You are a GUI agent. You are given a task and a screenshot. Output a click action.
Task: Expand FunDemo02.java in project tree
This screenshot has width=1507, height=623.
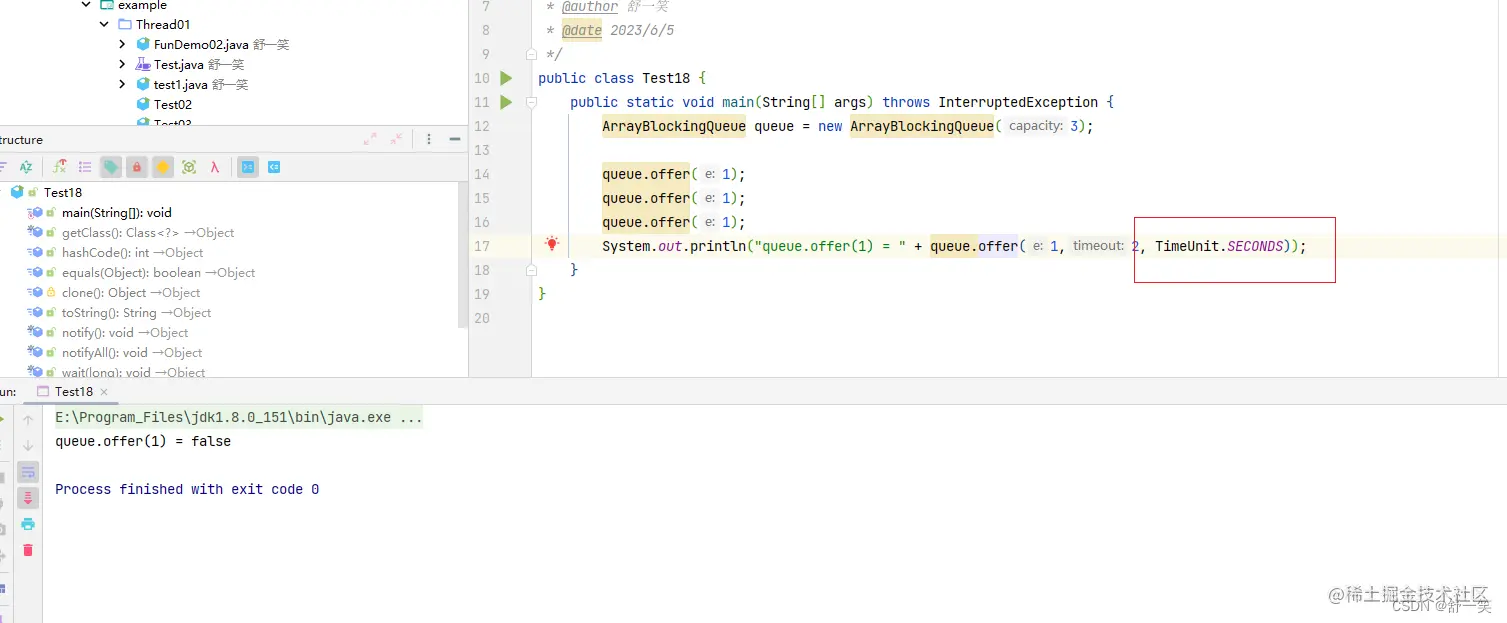tap(122, 44)
